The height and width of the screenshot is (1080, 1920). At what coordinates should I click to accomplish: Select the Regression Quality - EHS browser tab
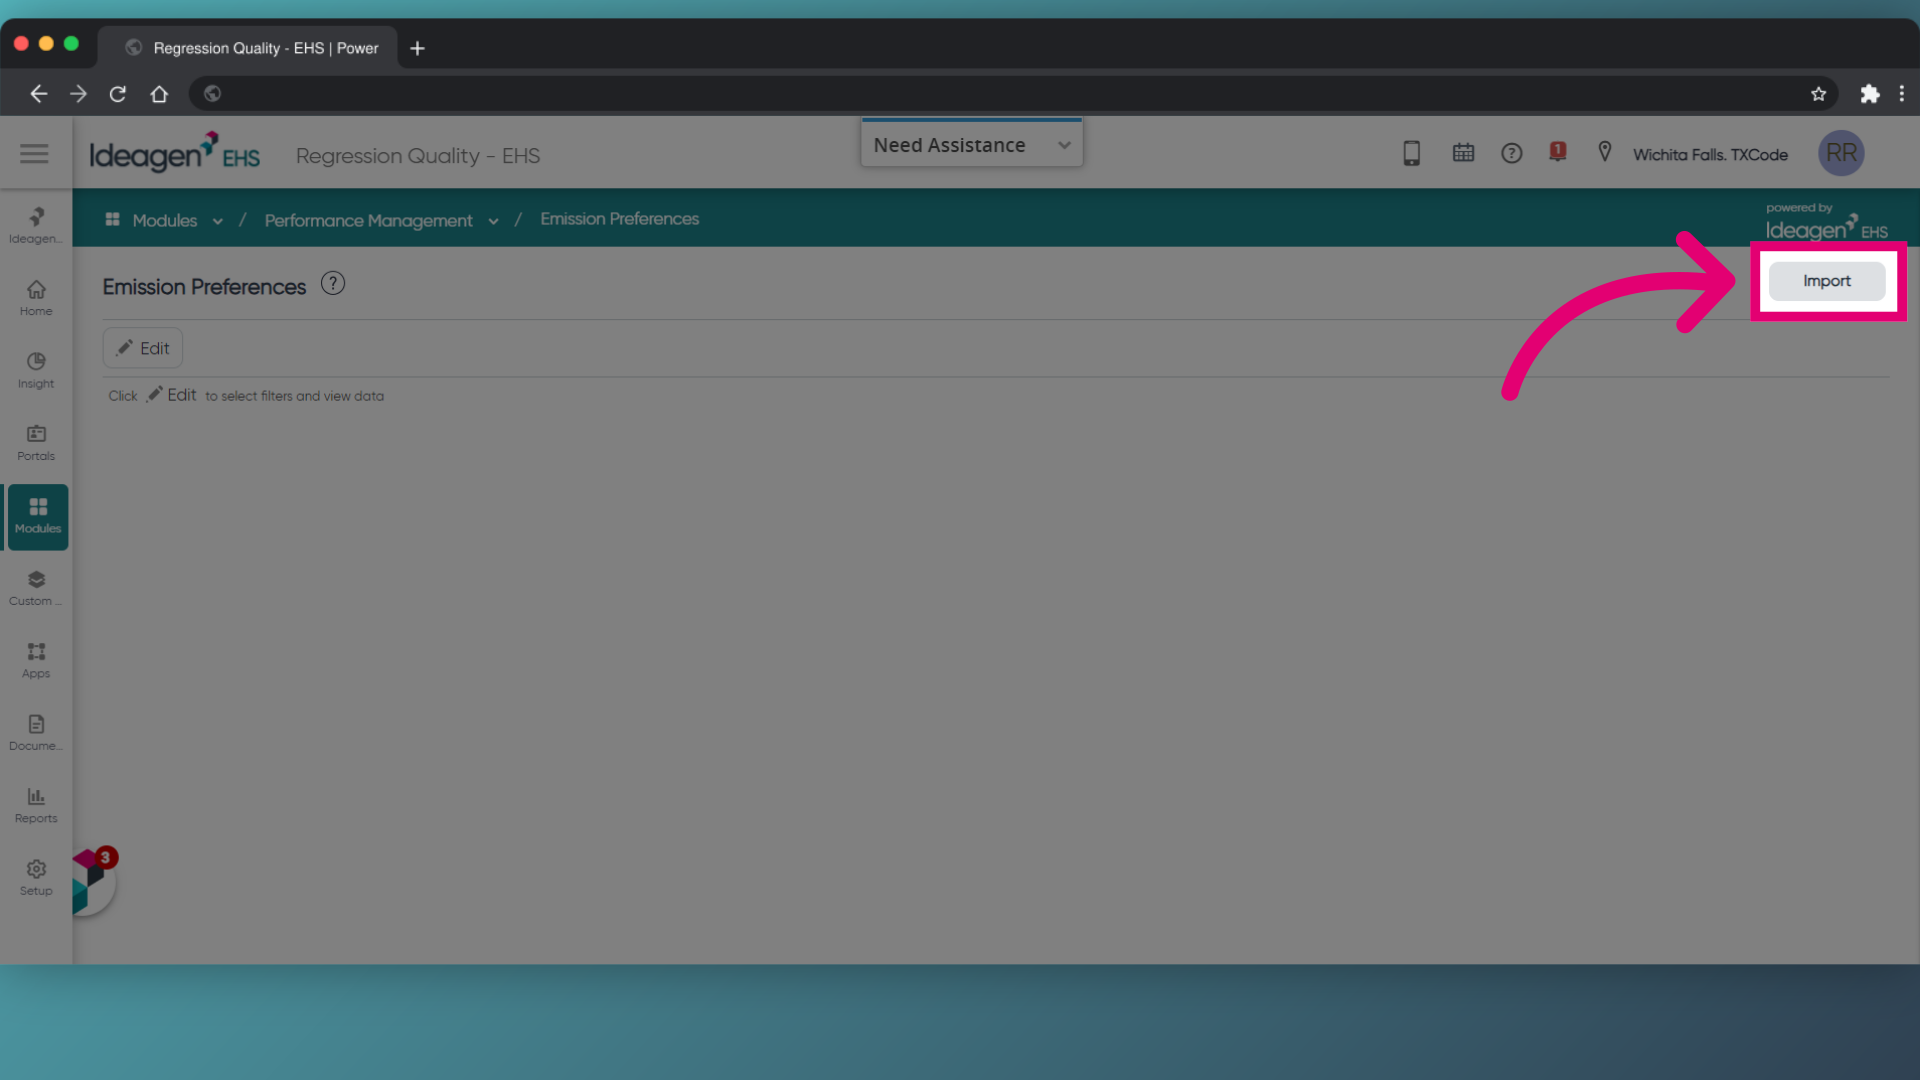[x=248, y=48]
